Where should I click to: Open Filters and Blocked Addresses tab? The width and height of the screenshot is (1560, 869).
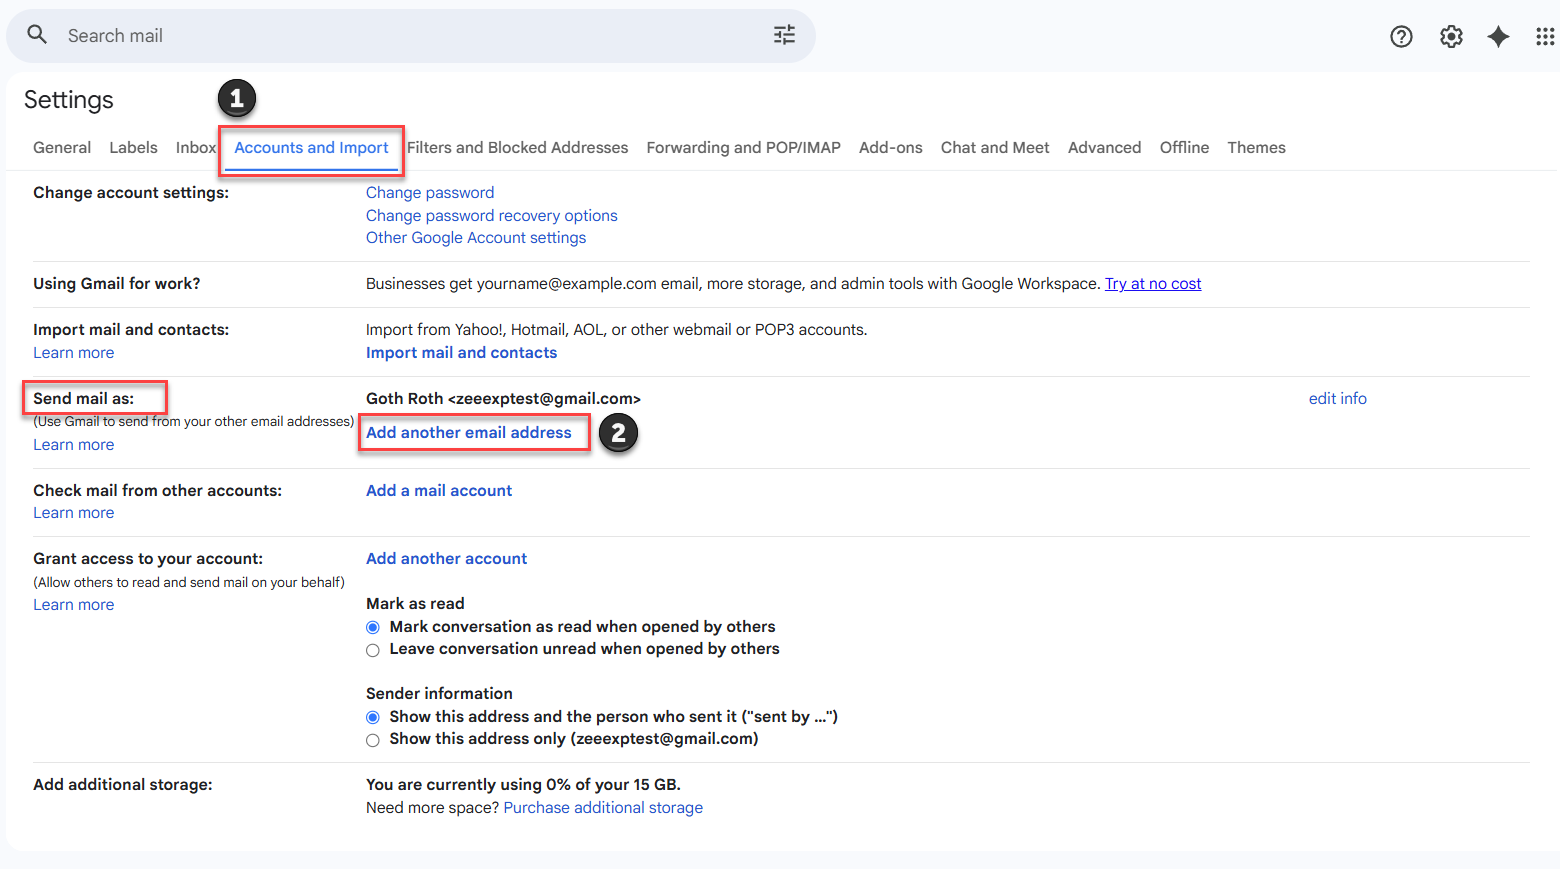point(517,148)
